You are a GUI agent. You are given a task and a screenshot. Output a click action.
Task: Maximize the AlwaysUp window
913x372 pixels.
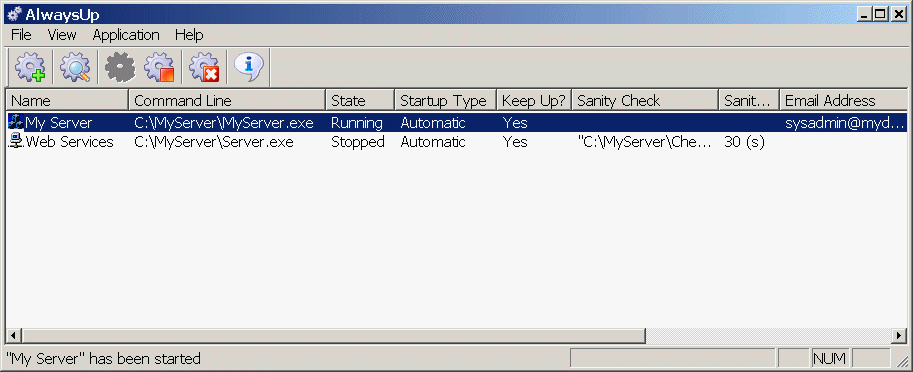click(x=879, y=15)
